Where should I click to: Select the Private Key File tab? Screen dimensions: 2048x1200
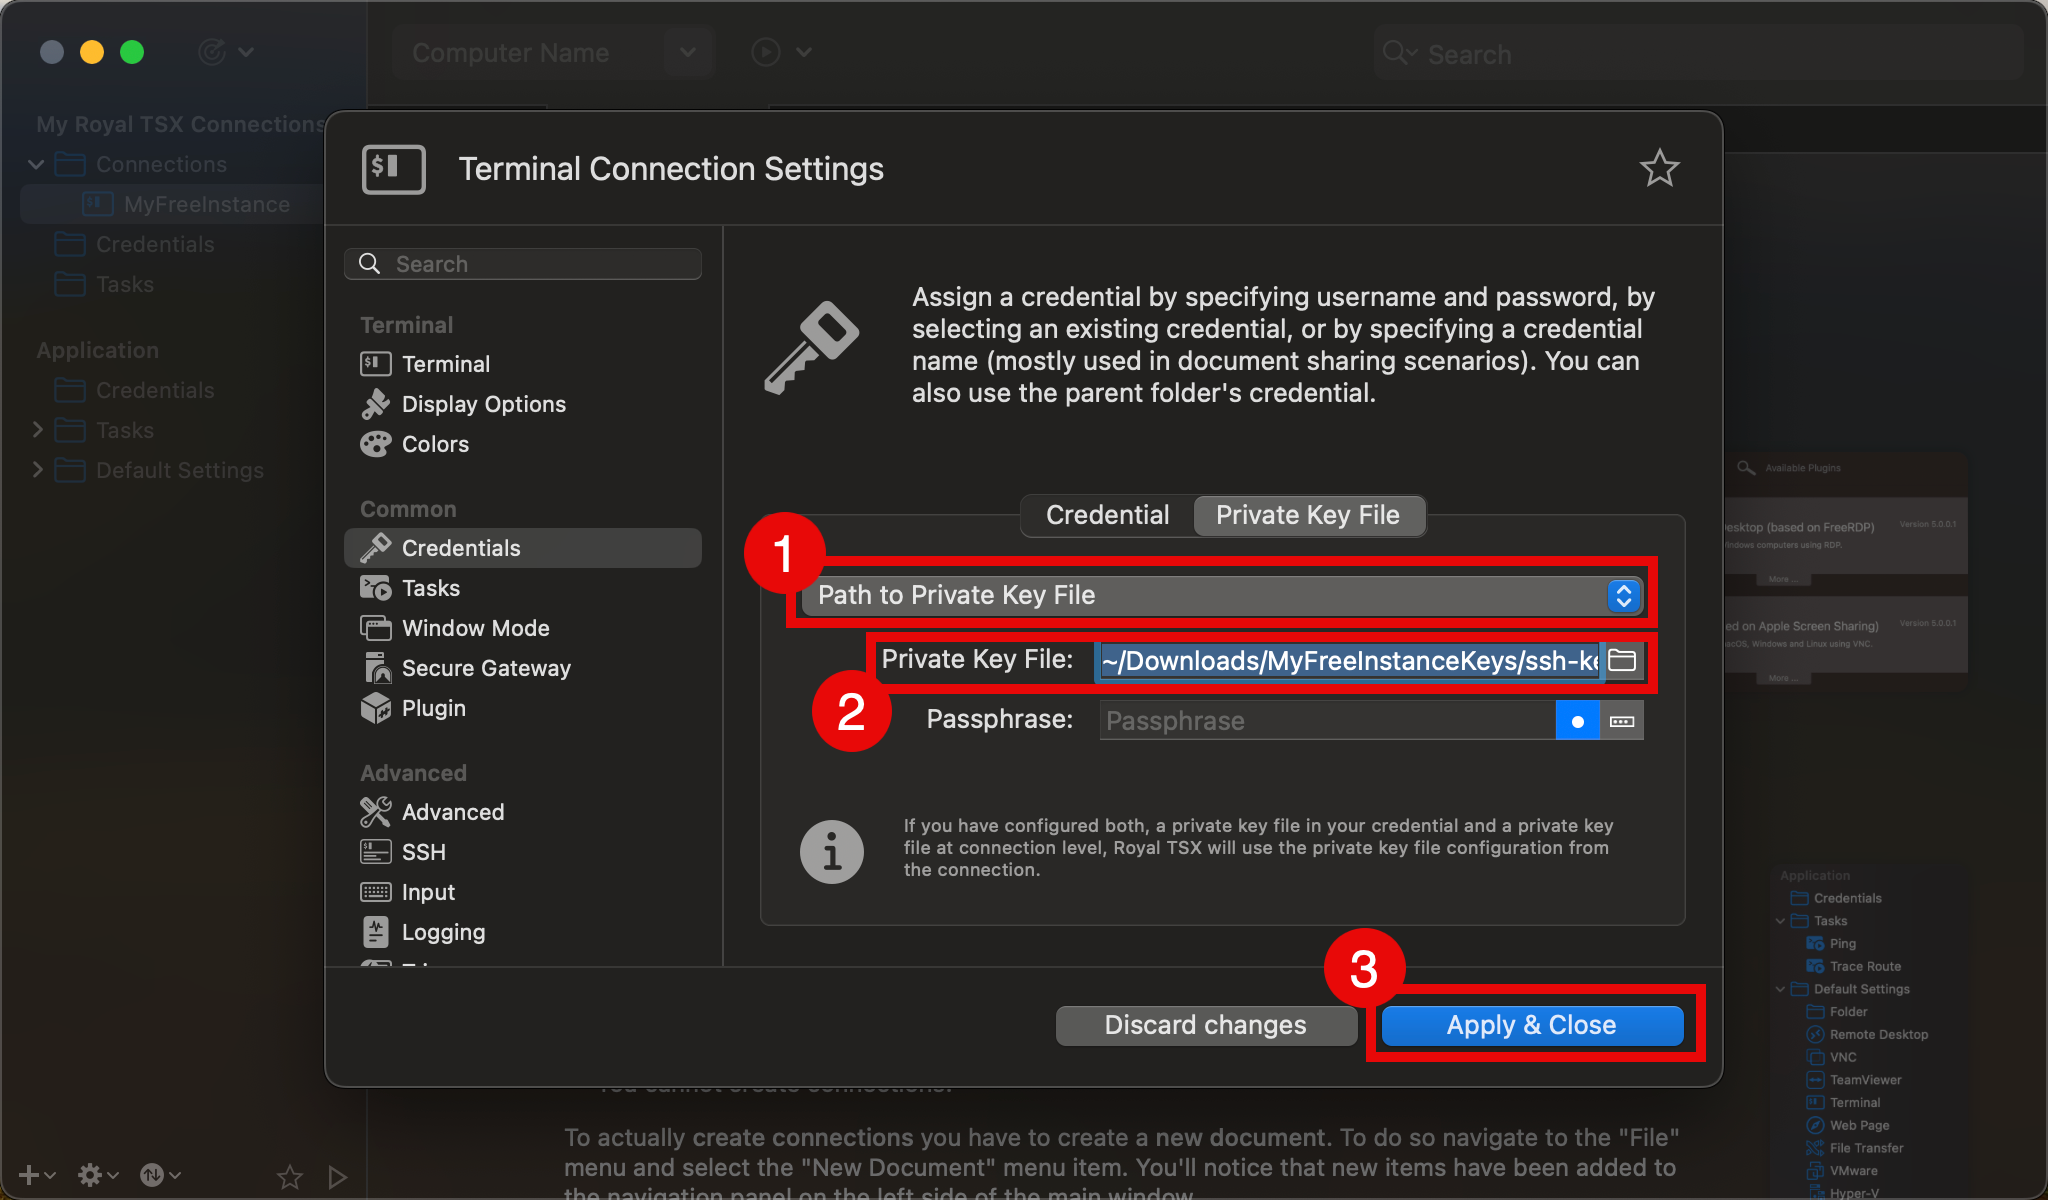pyautogui.click(x=1307, y=515)
